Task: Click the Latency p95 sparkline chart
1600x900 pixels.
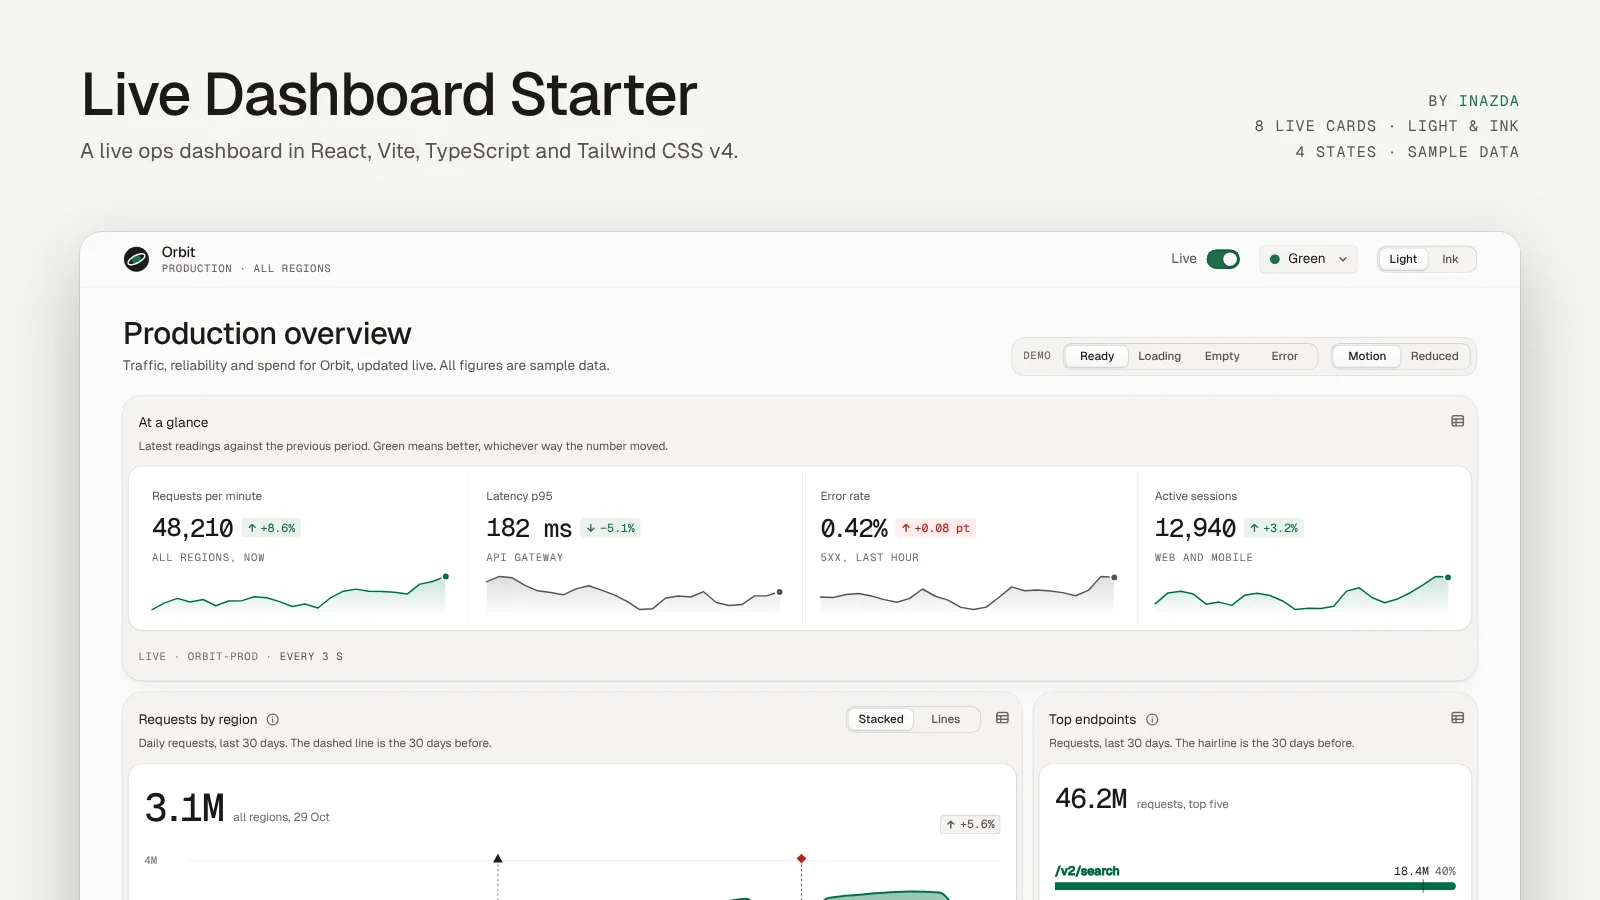Action: pos(633,593)
